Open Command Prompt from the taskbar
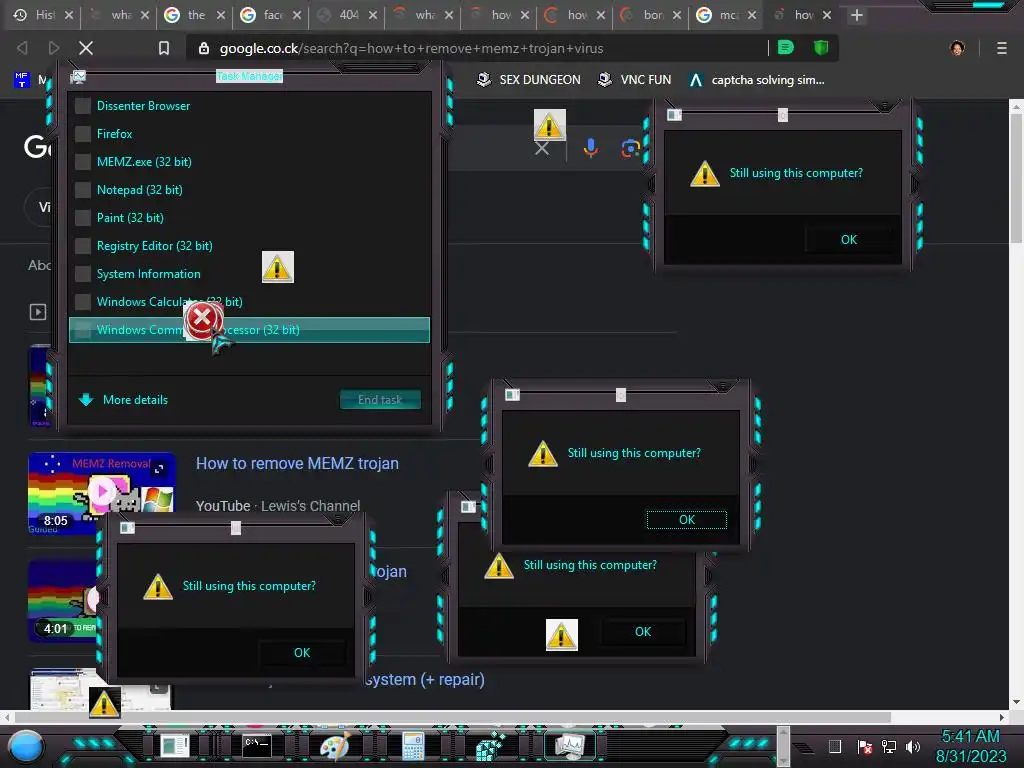Image resolution: width=1024 pixels, height=768 pixels. click(257, 746)
